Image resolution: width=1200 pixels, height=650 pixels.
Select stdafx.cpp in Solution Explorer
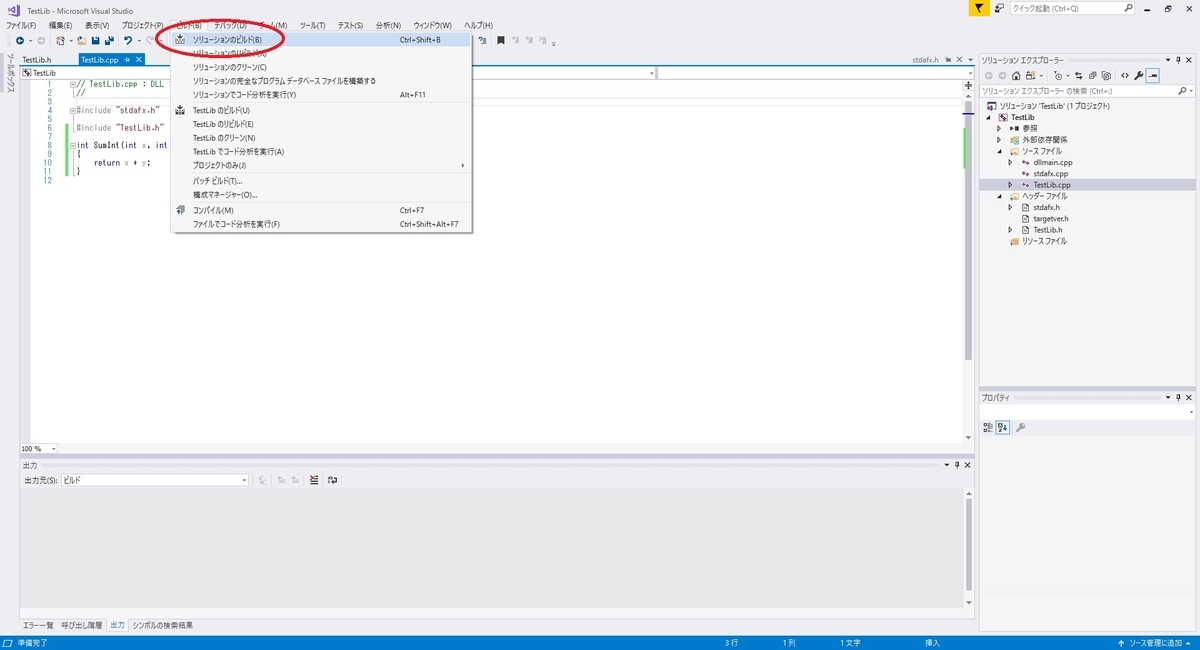tap(1050, 173)
